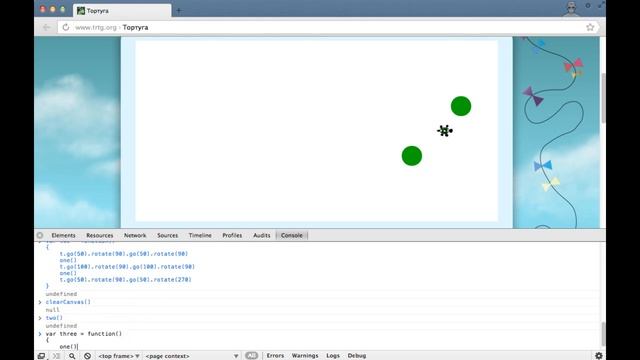Click the 'var three = function()' line
640x360 pixels.
pos(84,334)
